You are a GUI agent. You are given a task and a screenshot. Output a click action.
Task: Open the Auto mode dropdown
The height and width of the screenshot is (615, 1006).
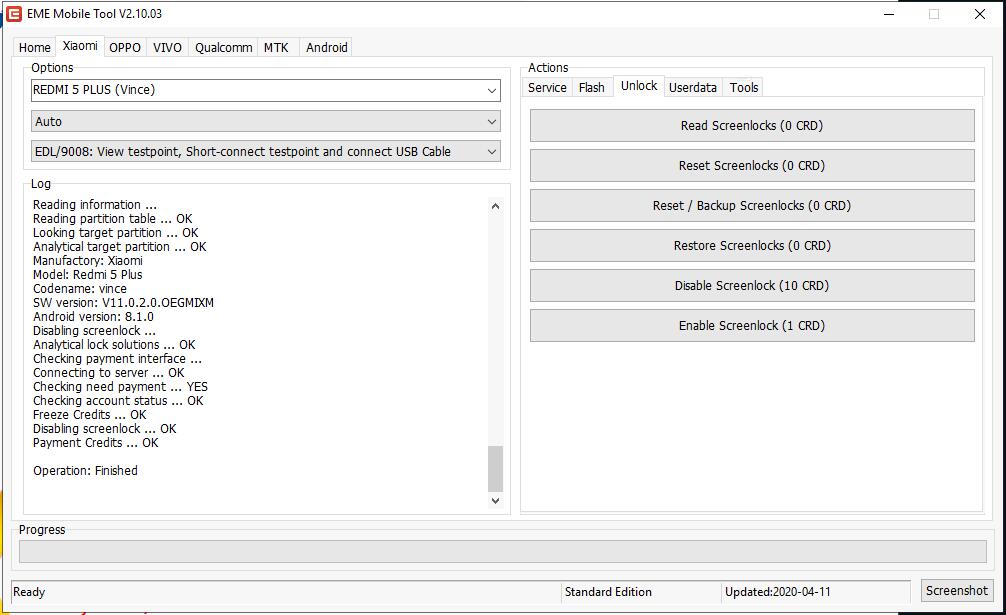tap(266, 121)
